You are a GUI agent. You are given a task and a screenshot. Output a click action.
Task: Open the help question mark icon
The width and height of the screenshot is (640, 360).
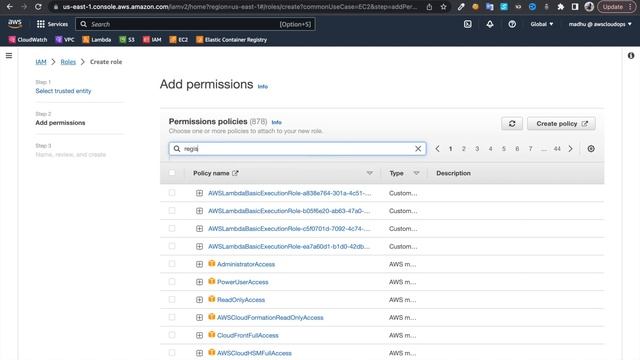pyautogui.click(x=512, y=24)
